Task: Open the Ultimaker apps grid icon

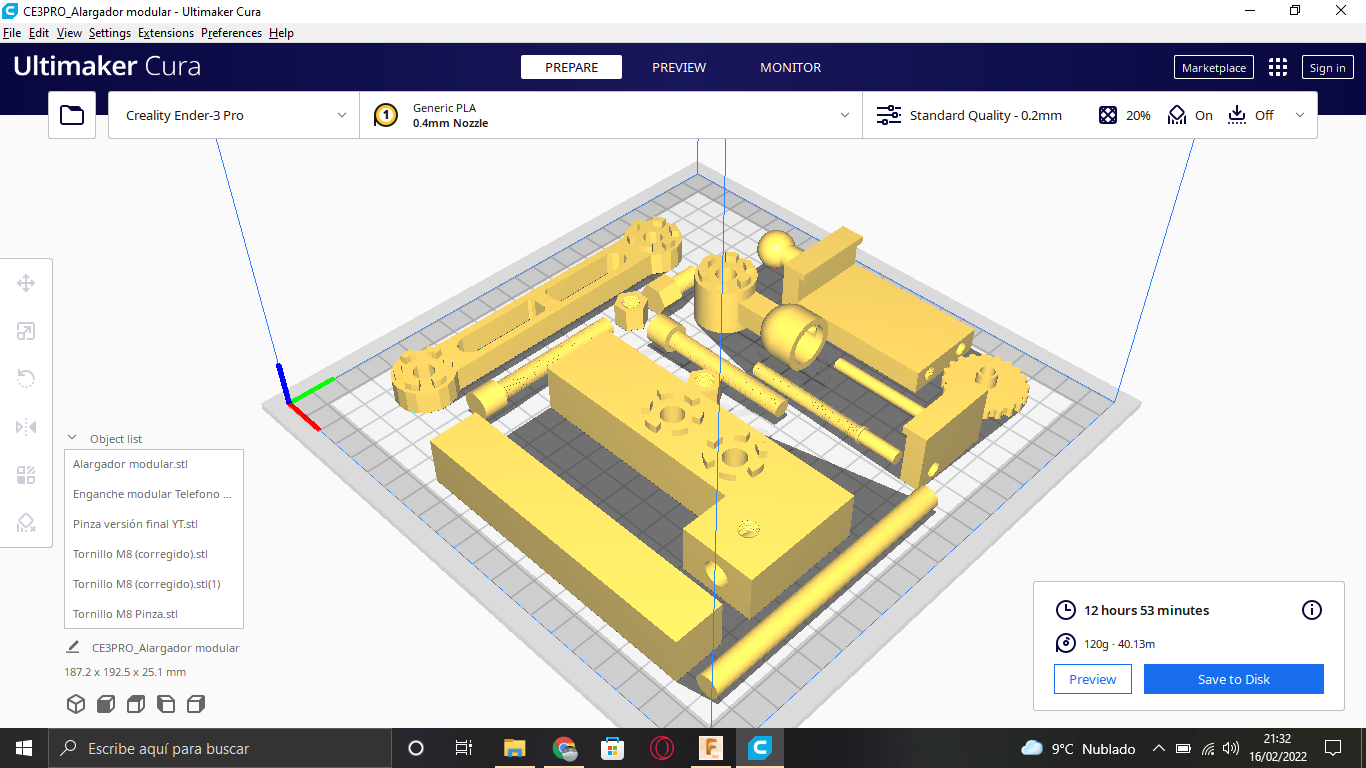Action: point(1278,67)
